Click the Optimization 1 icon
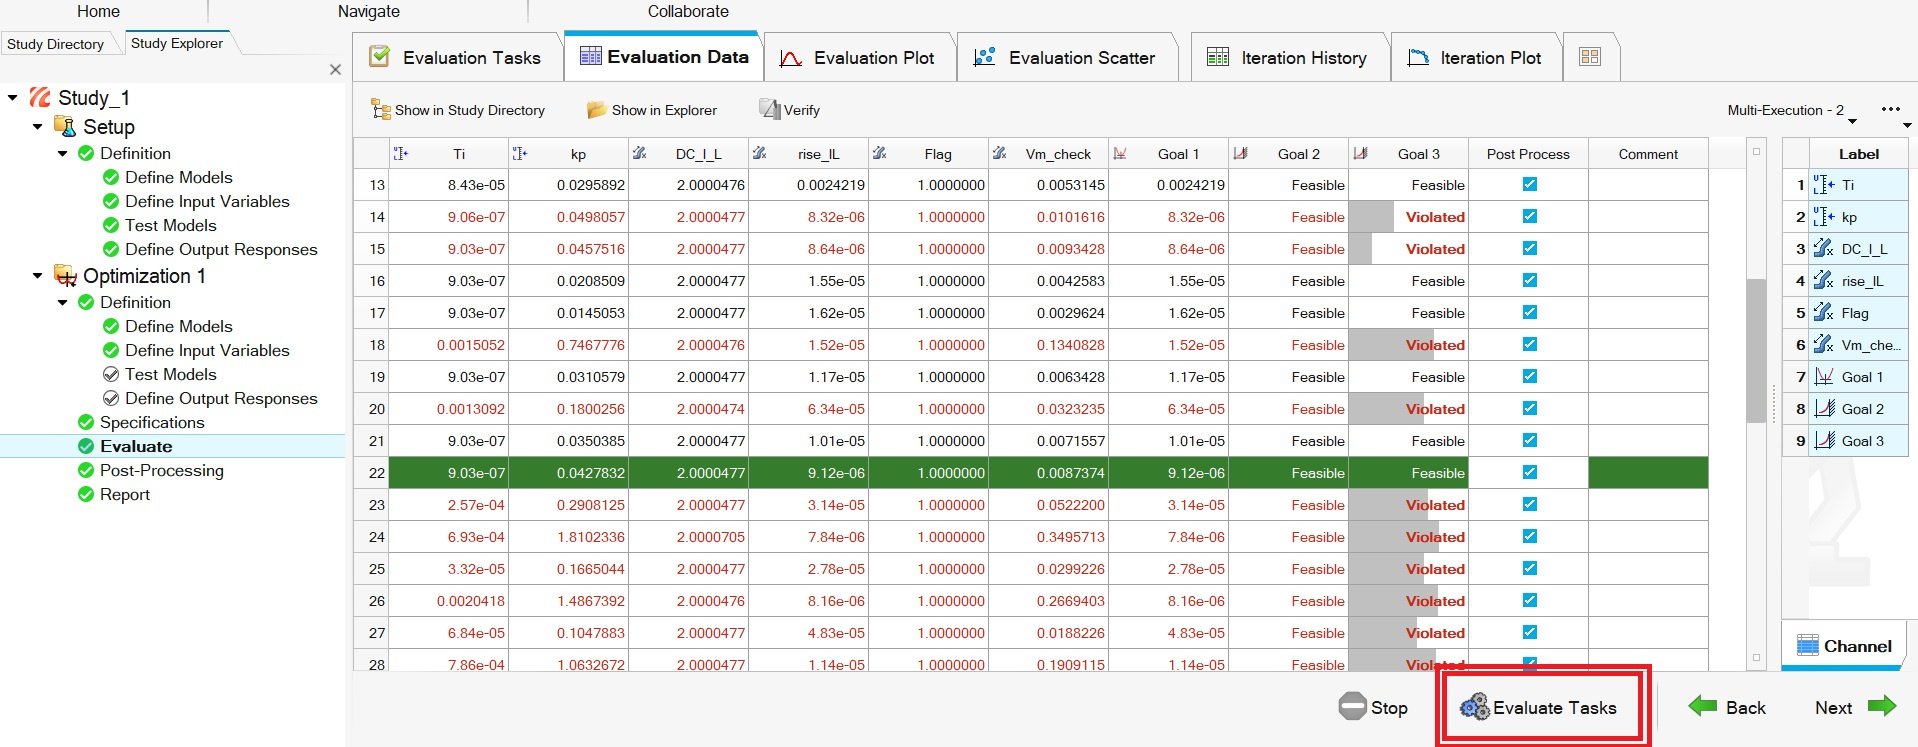This screenshot has width=1918, height=747. (65, 276)
